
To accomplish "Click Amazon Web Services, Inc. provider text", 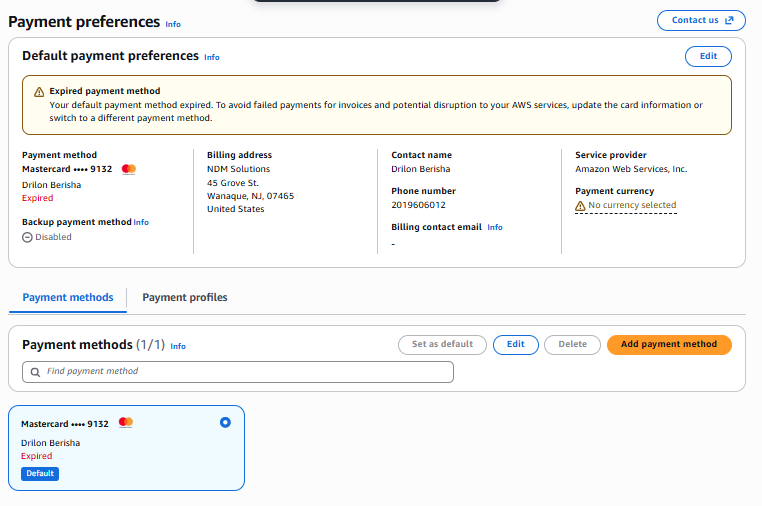I will coord(631,169).
